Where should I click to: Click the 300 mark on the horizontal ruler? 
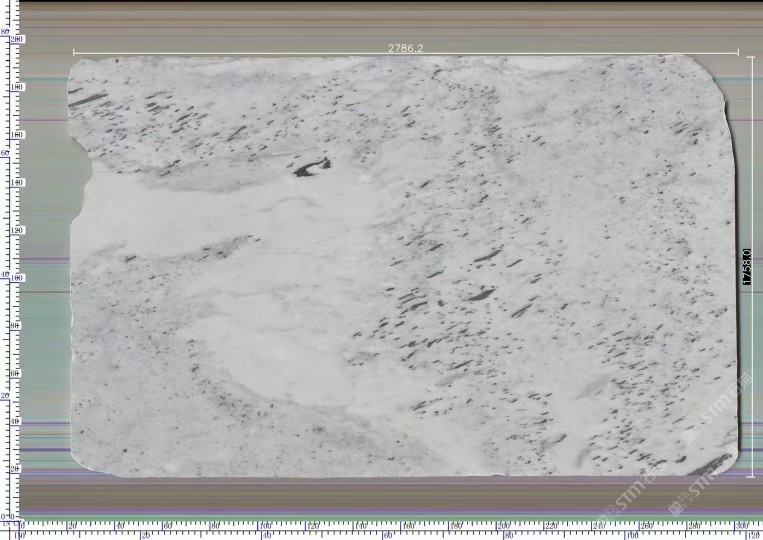[x=741, y=525]
